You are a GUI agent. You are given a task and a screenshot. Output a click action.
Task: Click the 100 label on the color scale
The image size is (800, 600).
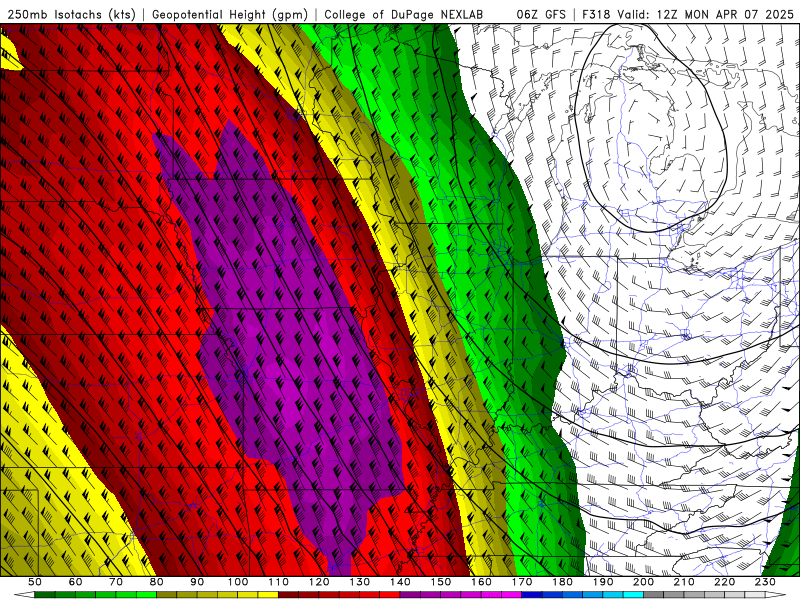coord(238,582)
